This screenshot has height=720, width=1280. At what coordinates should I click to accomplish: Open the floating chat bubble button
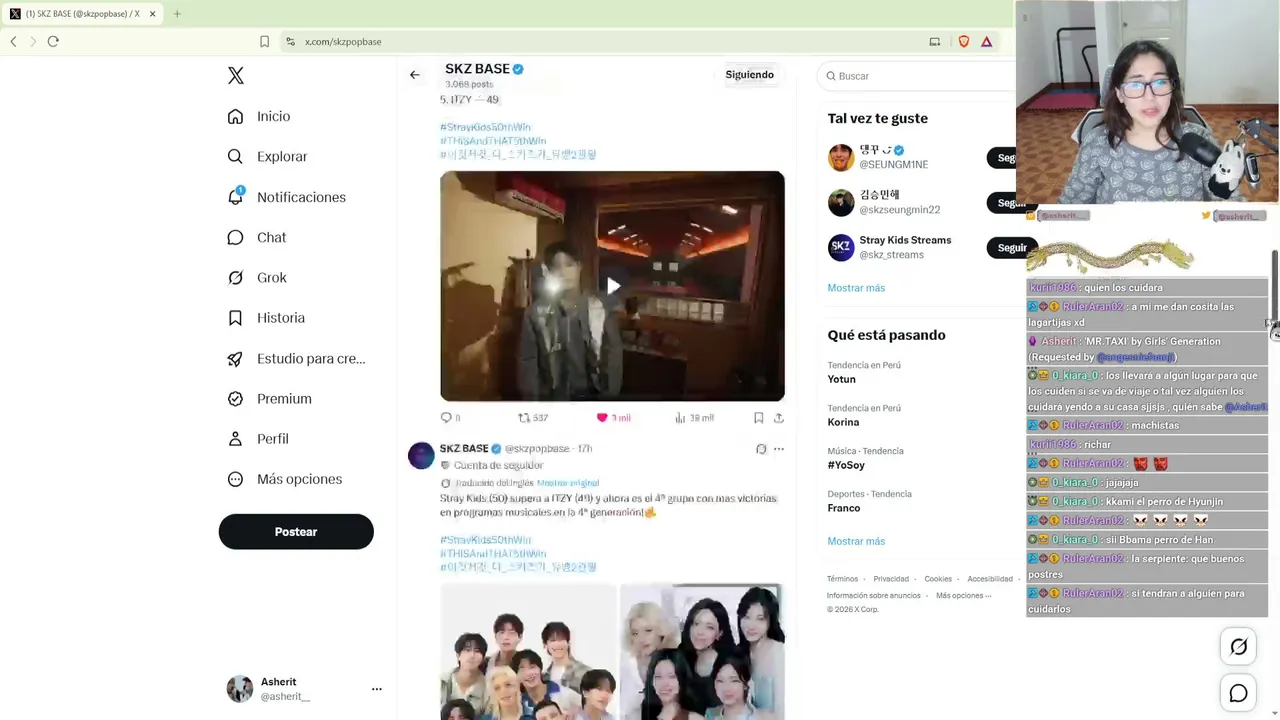pyautogui.click(x=1238, y=693)
